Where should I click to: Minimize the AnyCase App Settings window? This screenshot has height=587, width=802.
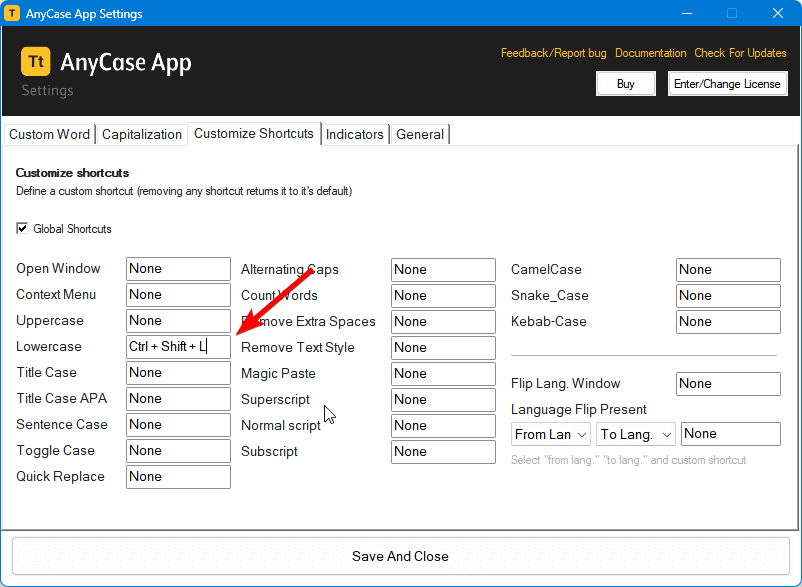pos(687,13)
